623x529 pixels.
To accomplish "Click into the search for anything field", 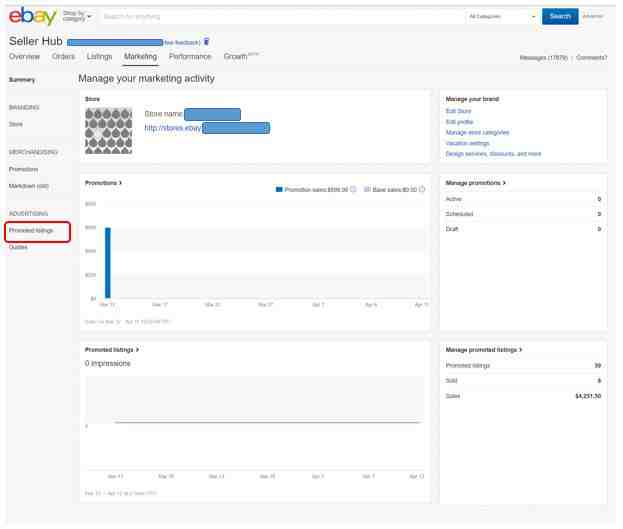I will click(285, 17).
